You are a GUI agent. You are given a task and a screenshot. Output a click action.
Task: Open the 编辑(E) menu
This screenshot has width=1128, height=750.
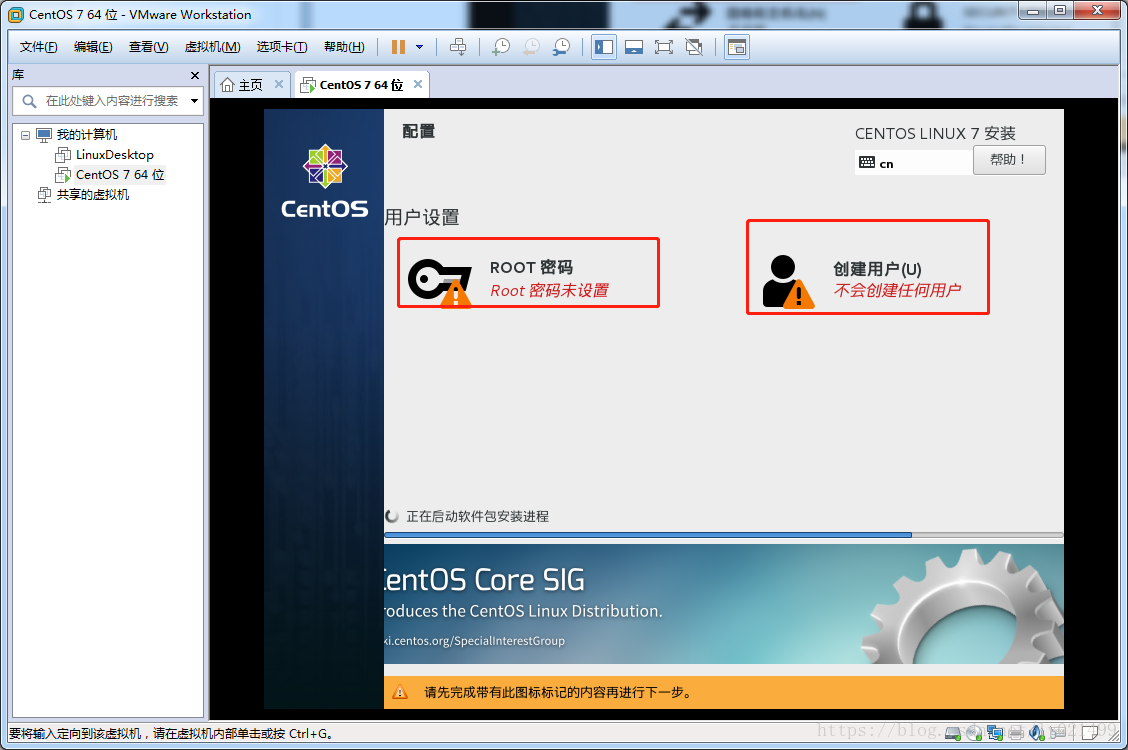pos(93,47)
